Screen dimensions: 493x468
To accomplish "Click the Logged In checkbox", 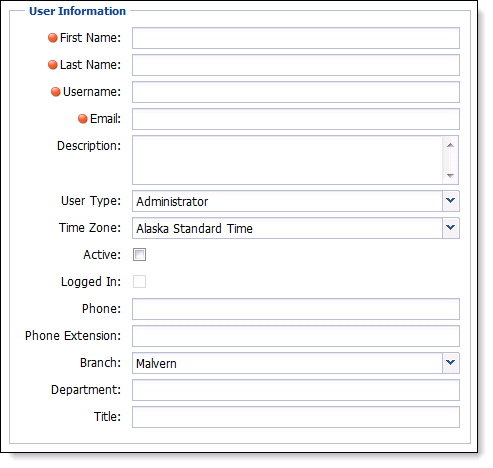I will (x=139, y=282).
